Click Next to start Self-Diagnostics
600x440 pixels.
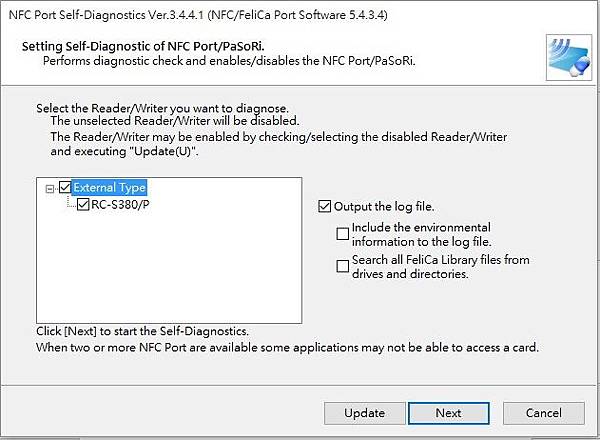click(x=448, y=413)
